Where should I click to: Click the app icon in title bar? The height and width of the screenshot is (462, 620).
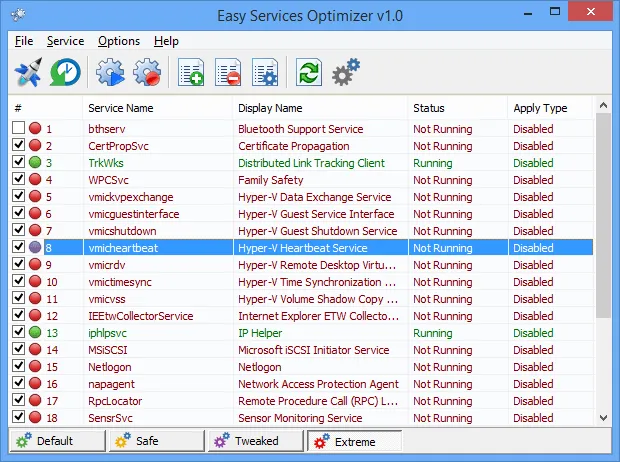[18, 15]
